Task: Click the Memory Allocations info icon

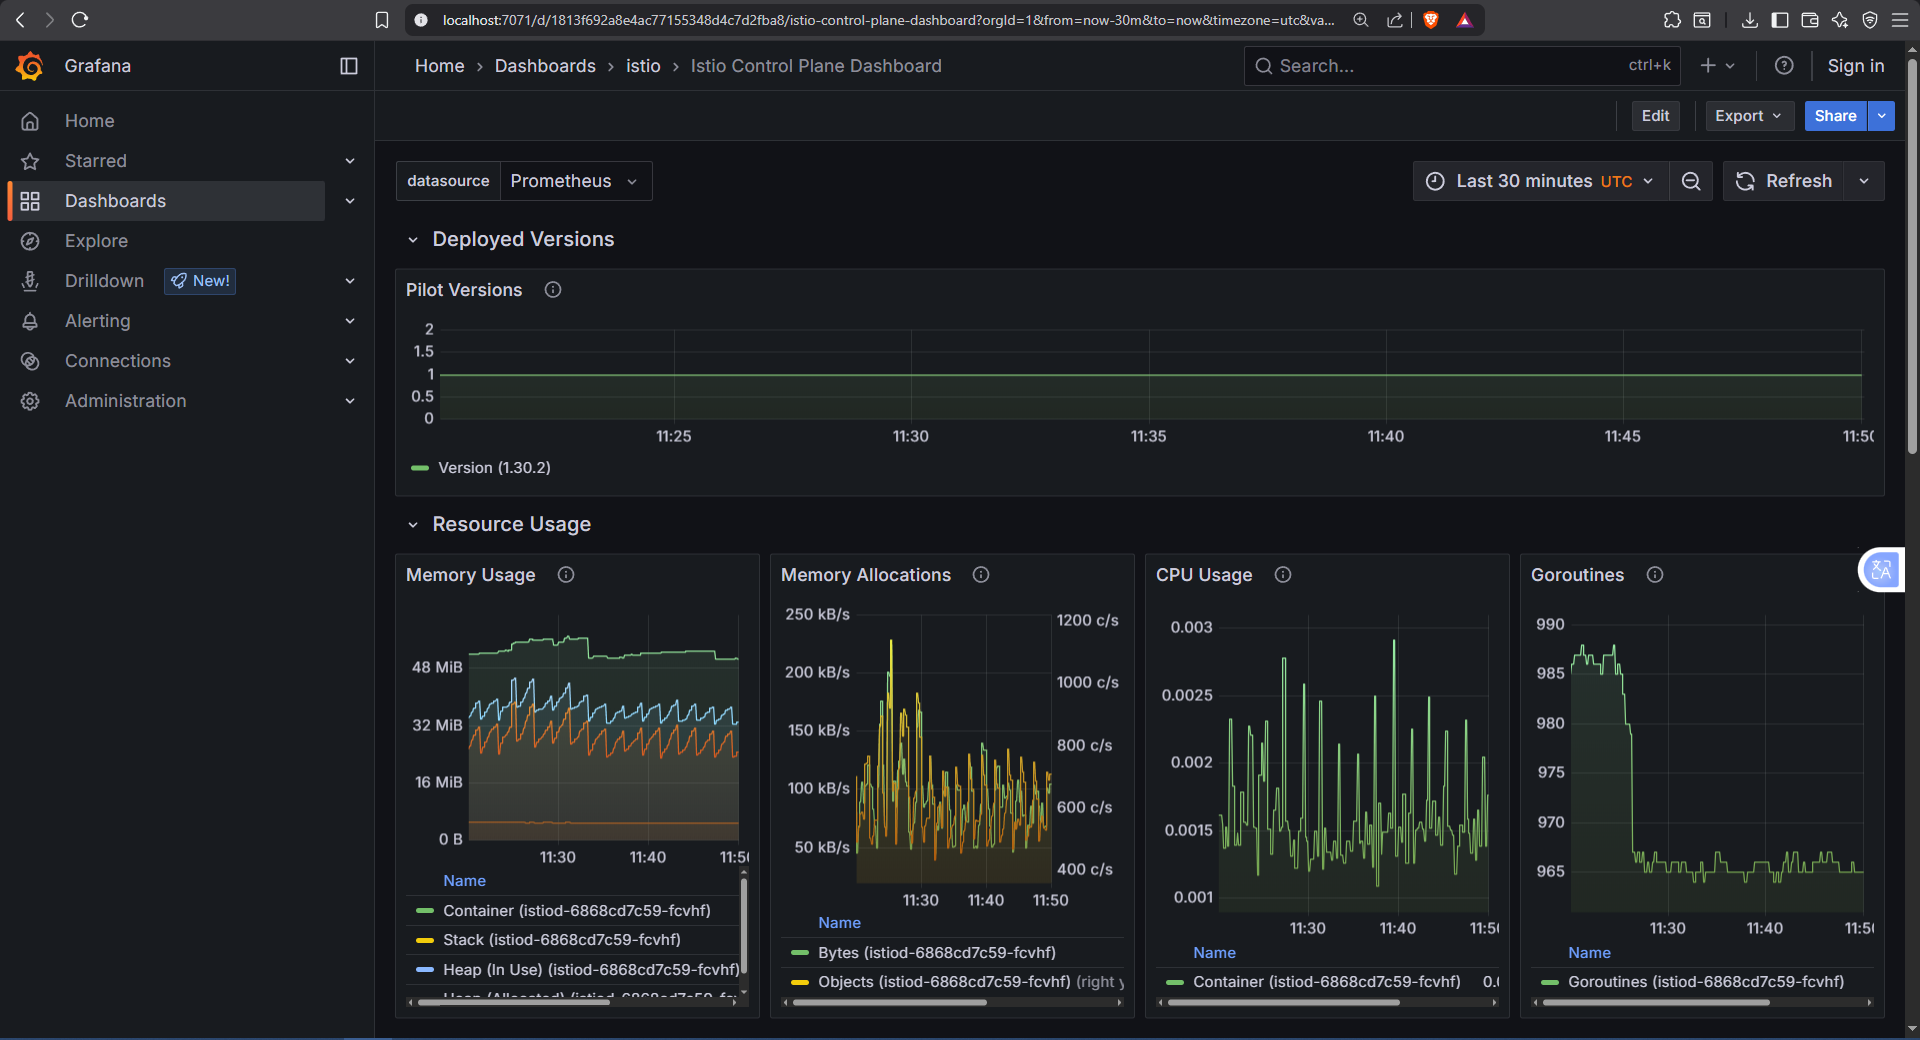Action: click(981, 575)
